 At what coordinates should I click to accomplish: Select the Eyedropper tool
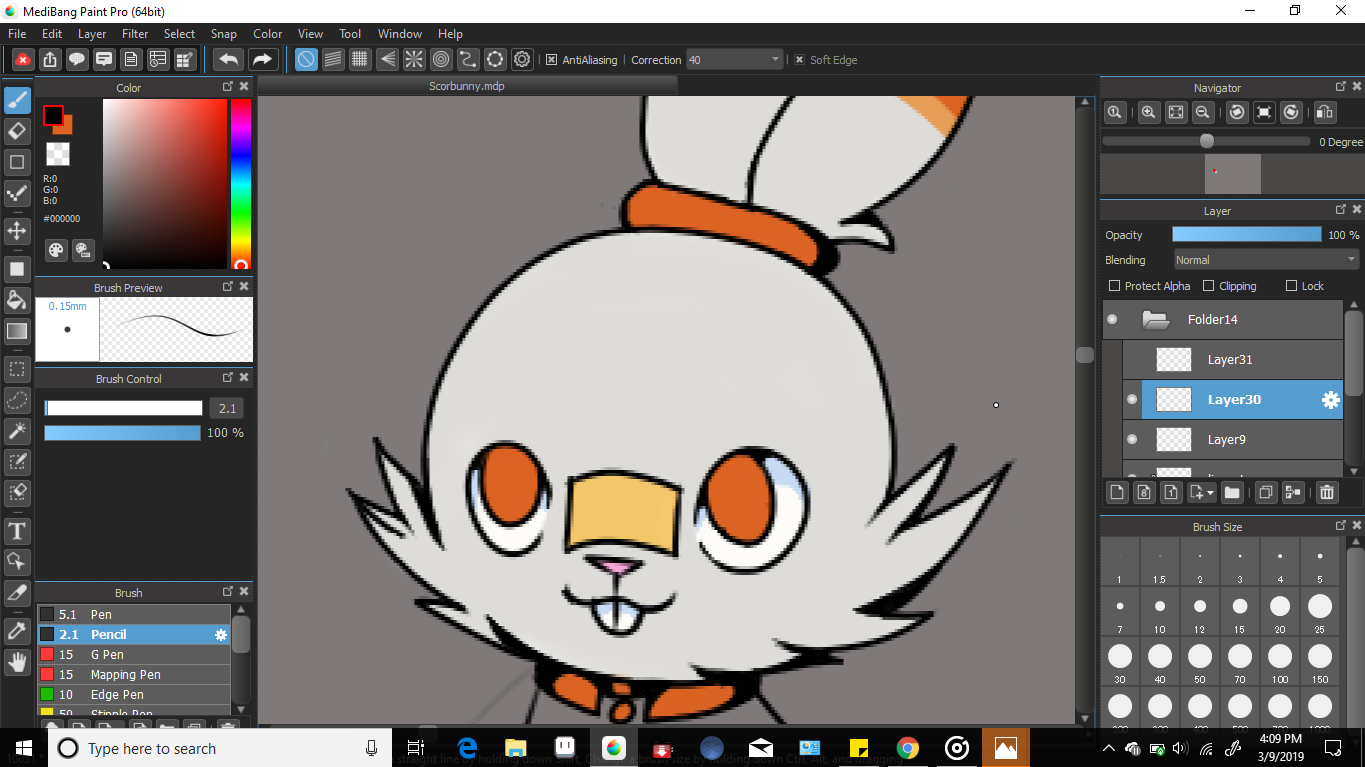(x=17, y=631)
